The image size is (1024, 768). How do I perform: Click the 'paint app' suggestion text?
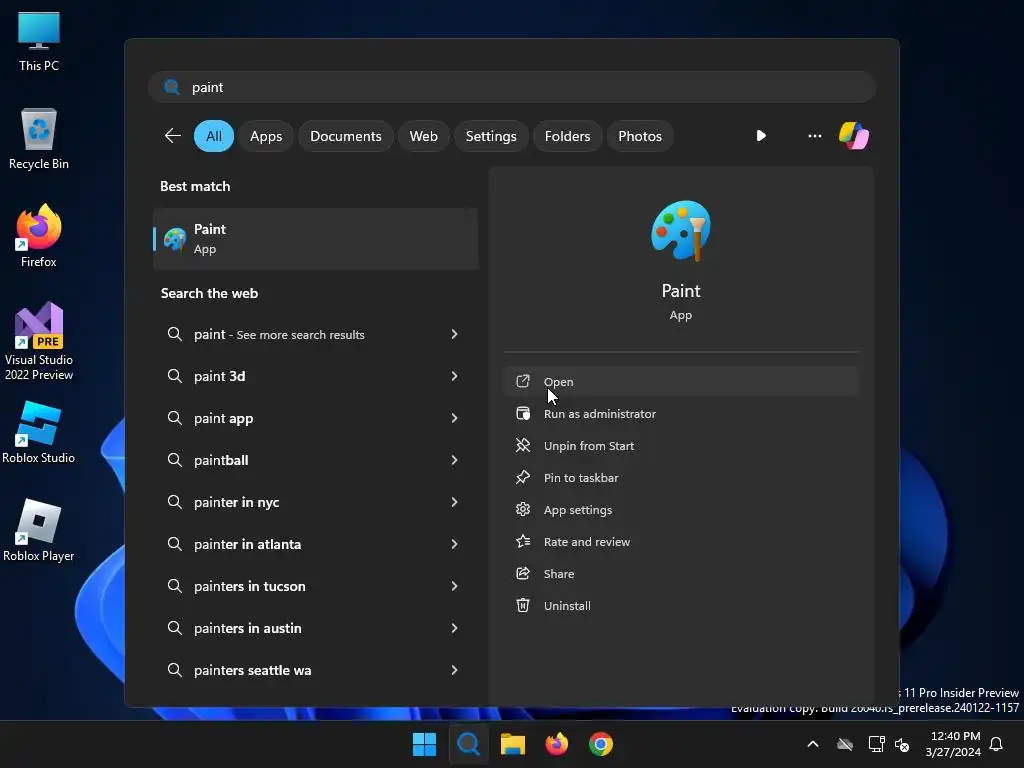point(223,418)
